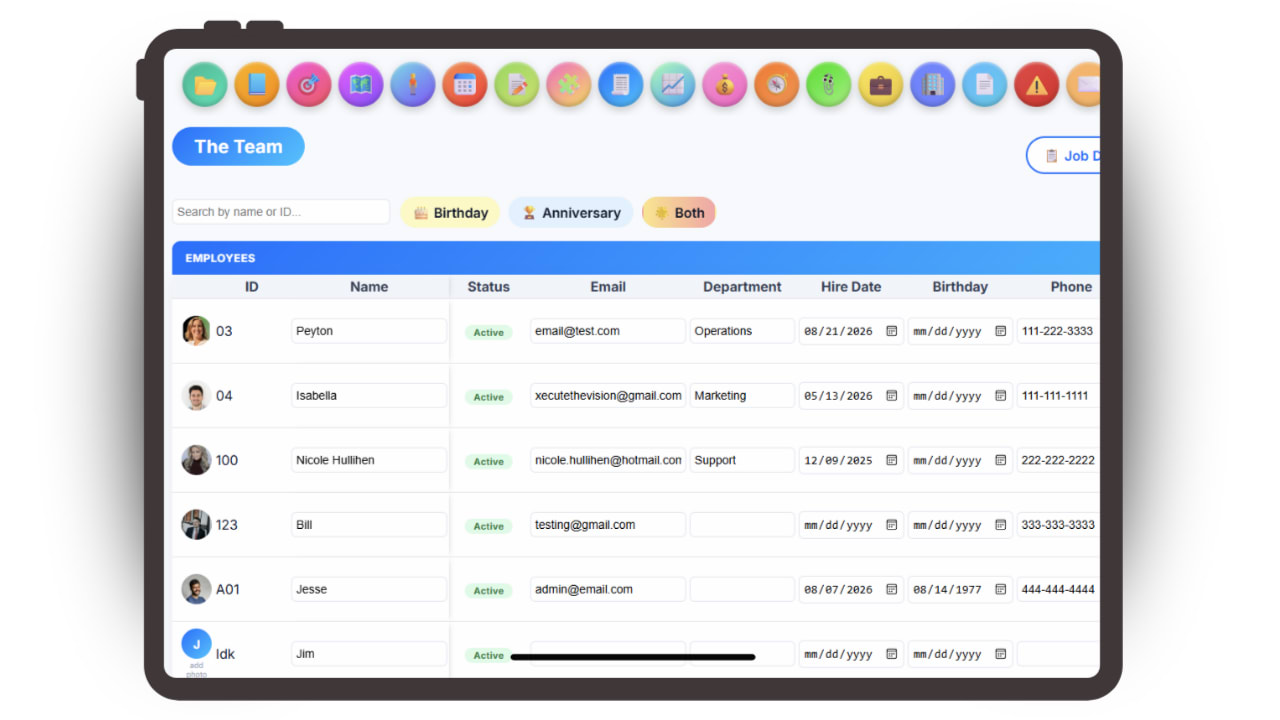
Task: Select the Birthday filter
Action: (x=450, y=212)
